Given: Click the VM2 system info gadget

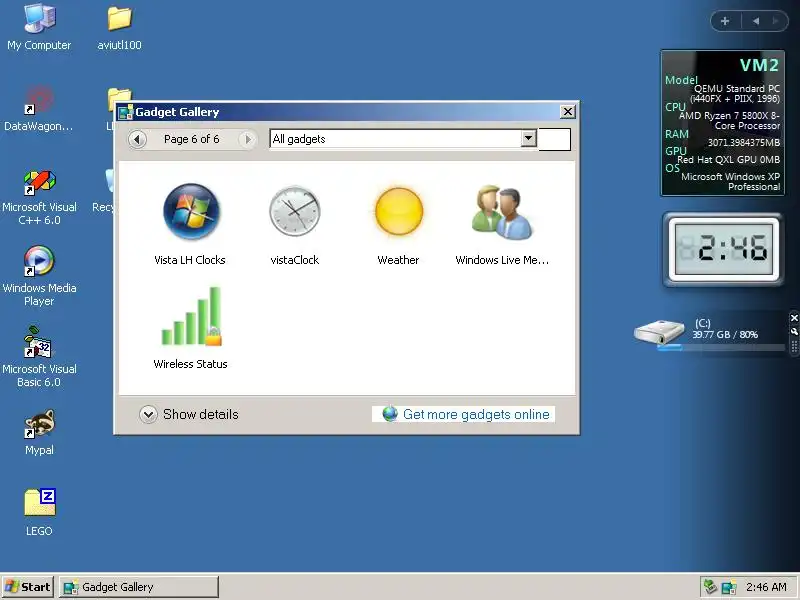Looking at the screenshot, I should pos(722,123).
